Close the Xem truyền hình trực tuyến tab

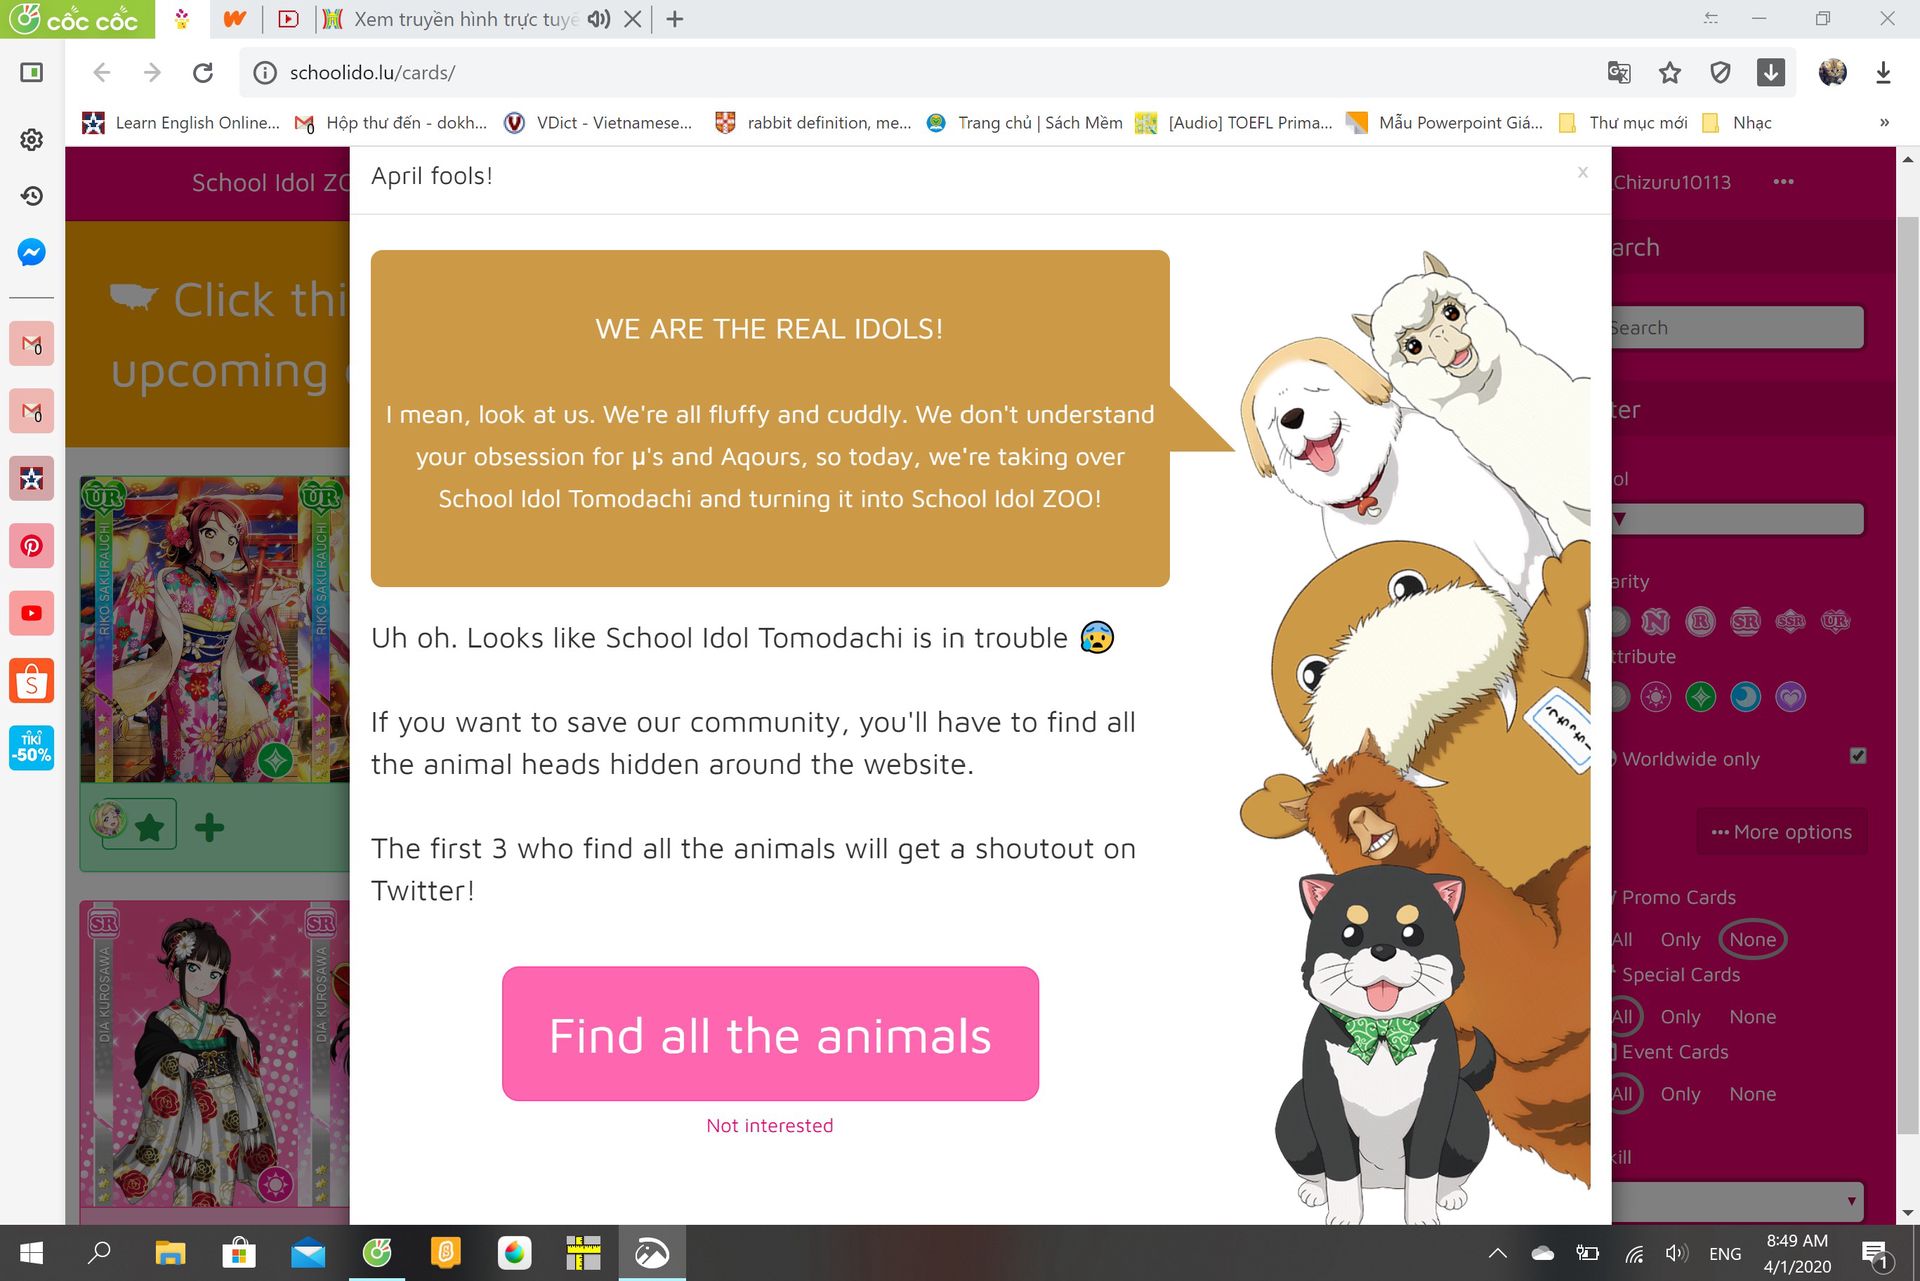(x=632, y=19)
